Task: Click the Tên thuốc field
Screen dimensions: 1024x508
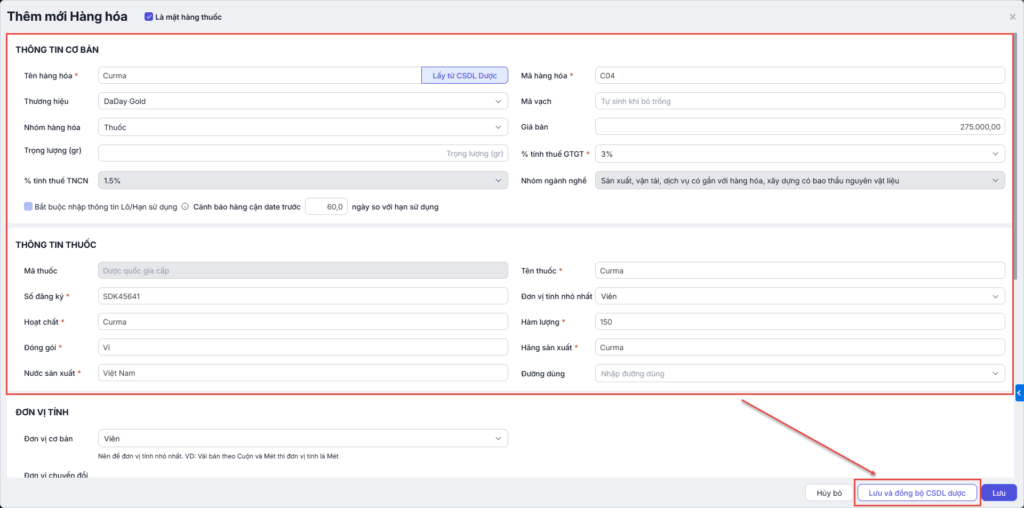Action: (x=800, y=270)
